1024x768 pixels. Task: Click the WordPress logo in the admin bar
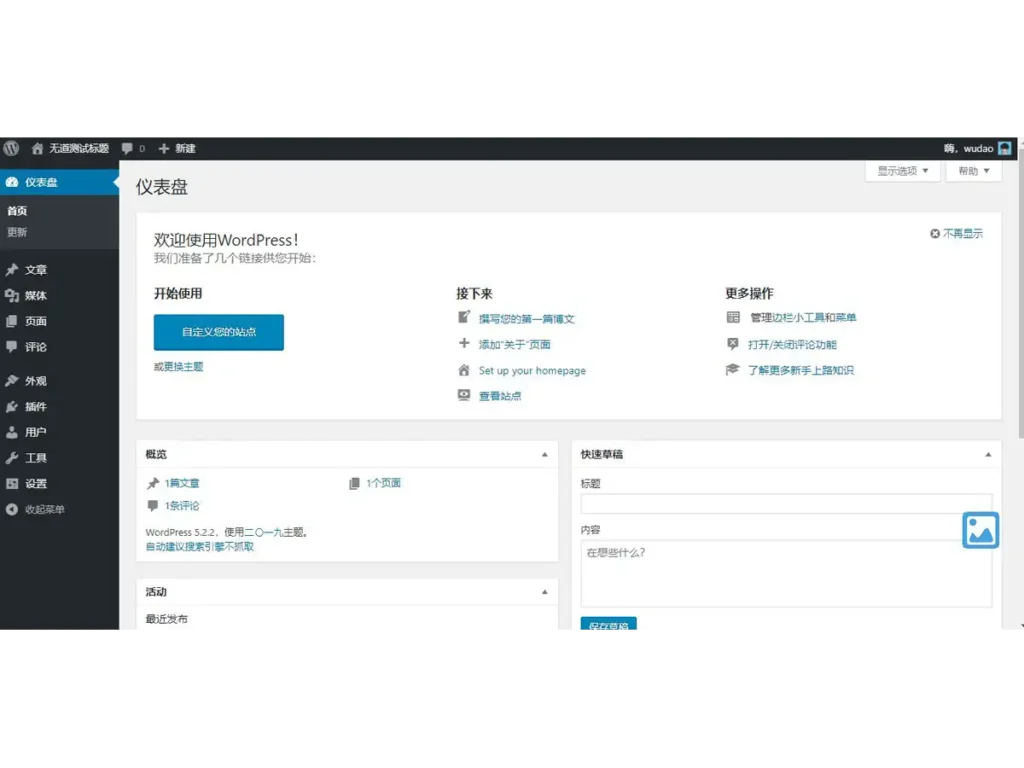point(11,148)
